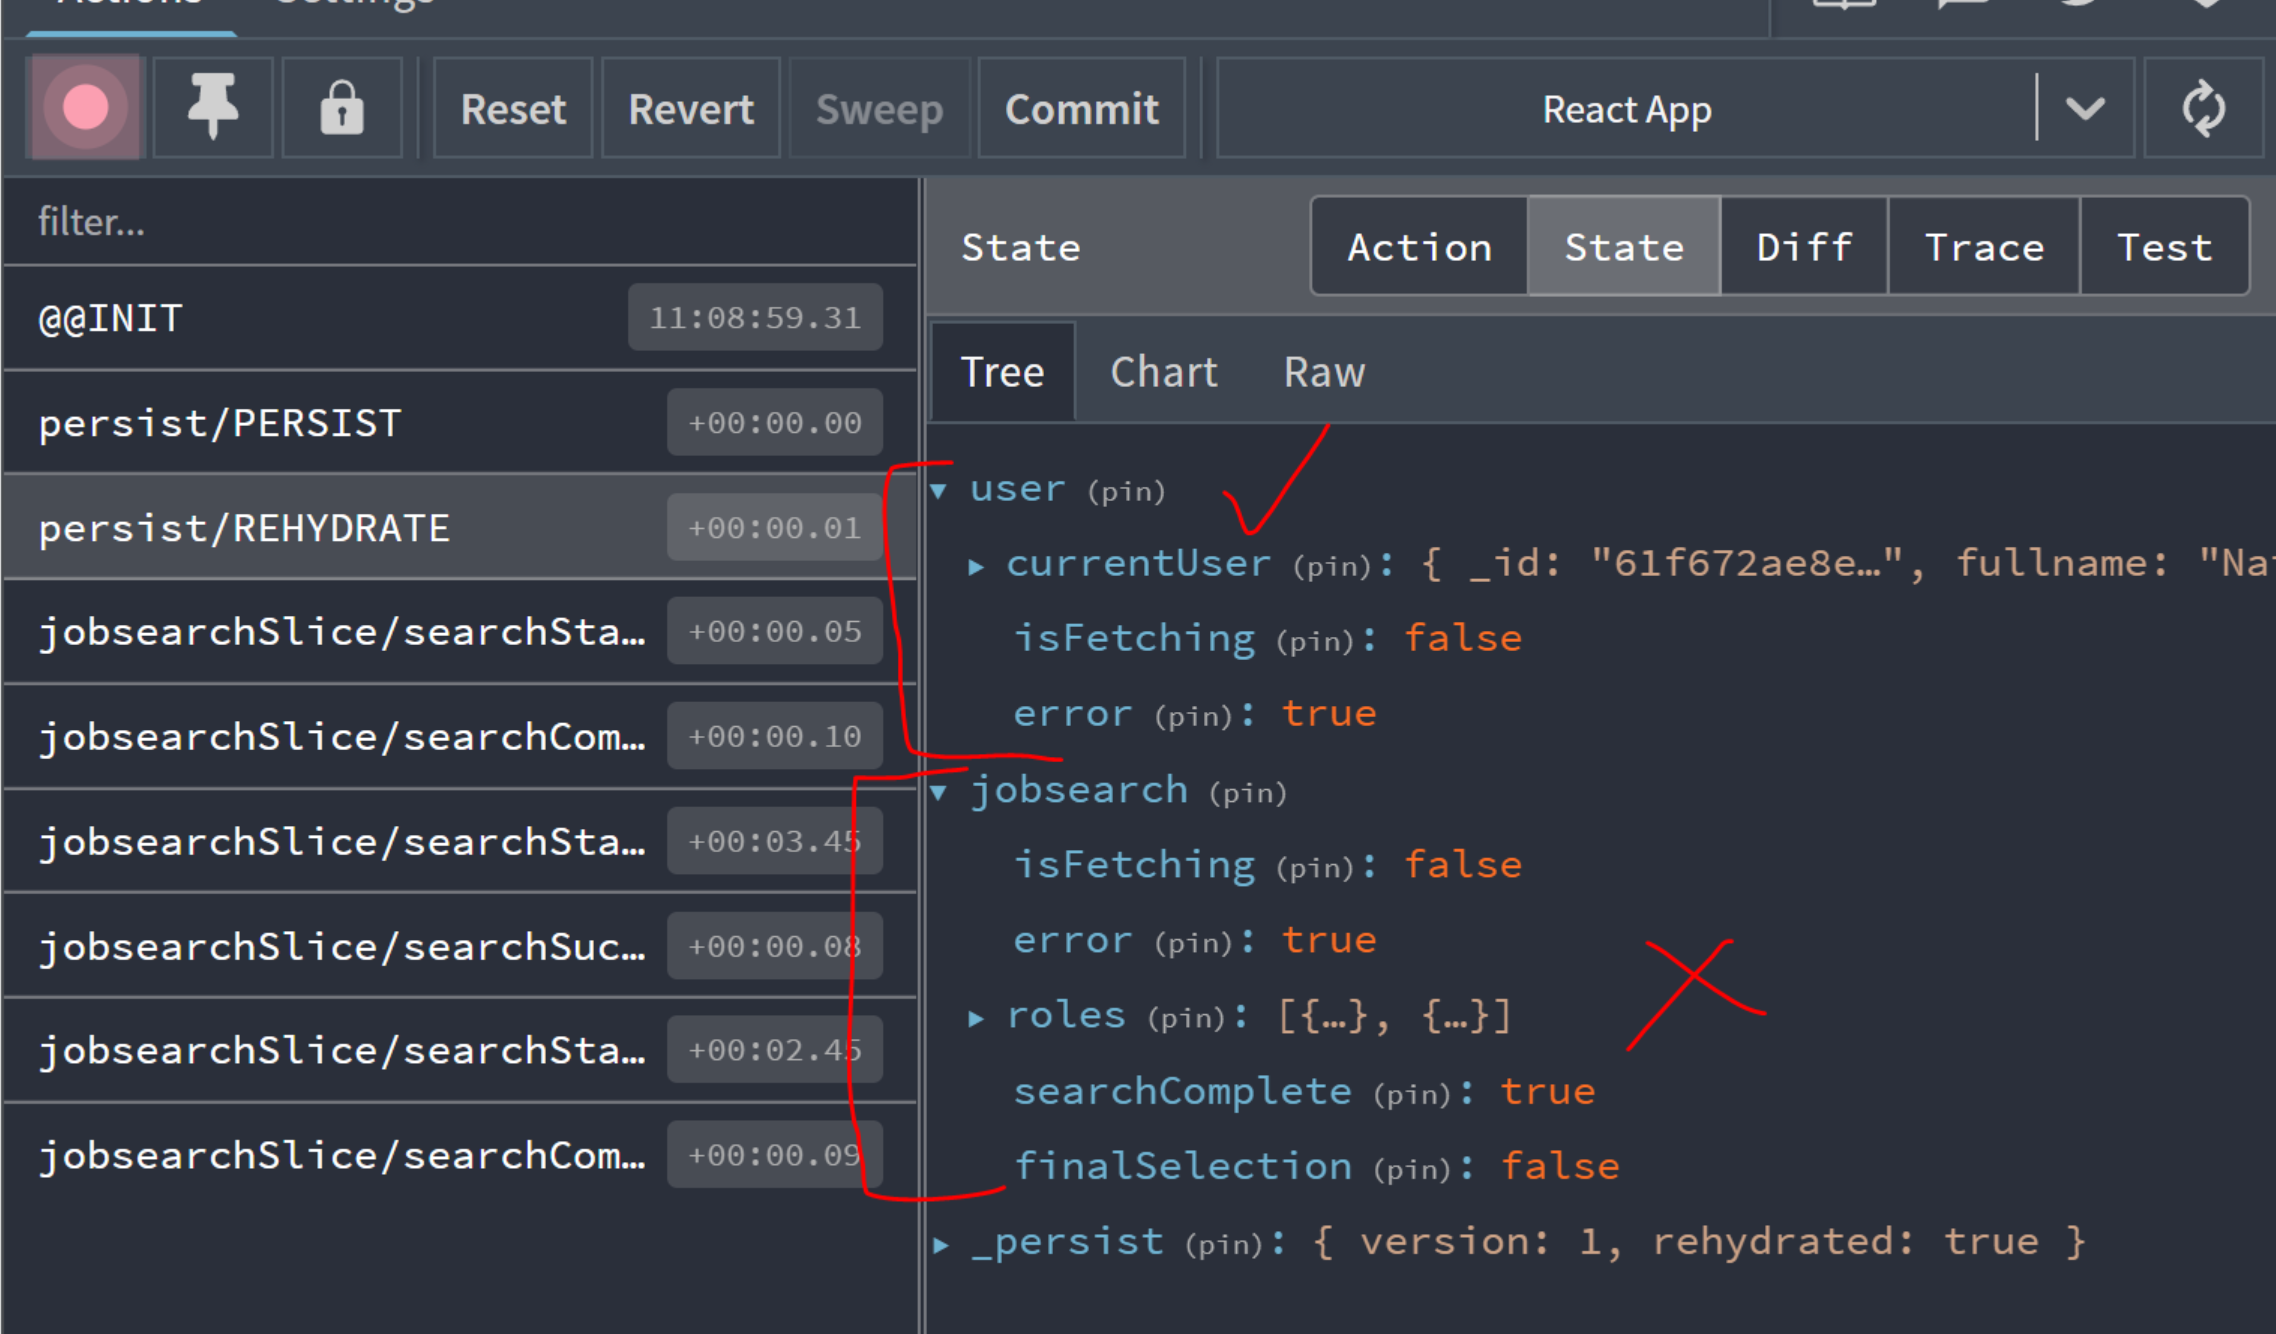Click the filter actions input field
Viewport: 2276px width, 1334px height.
[x=460, y=222]
